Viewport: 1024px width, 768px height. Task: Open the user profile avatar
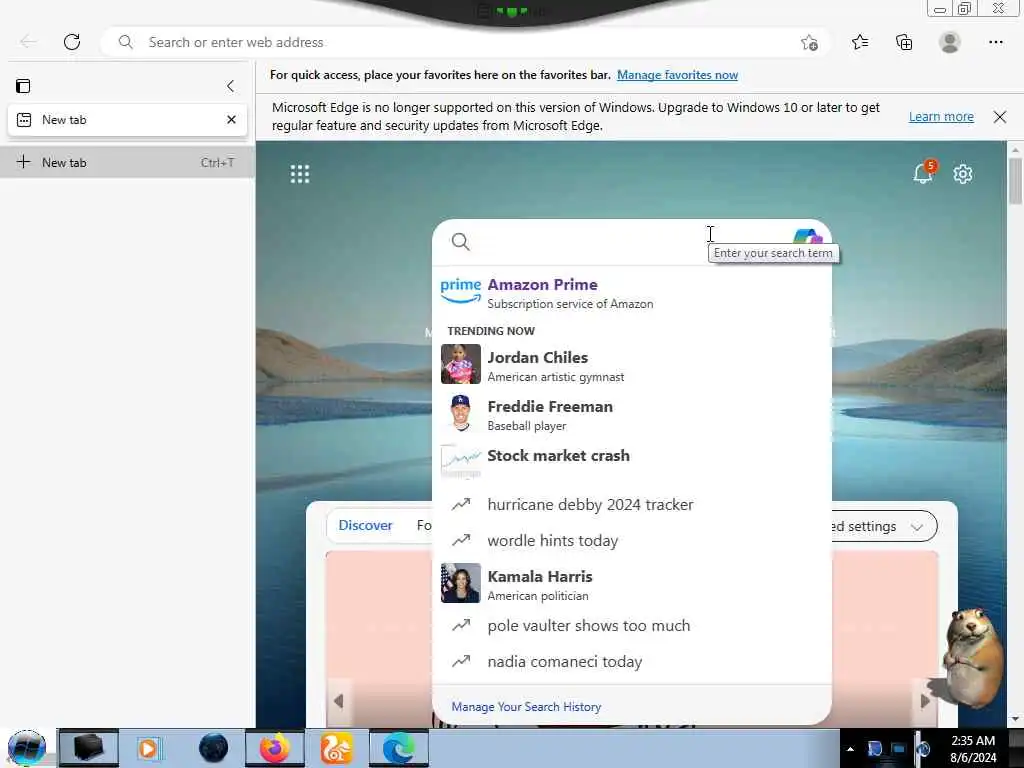coord(950,42)
